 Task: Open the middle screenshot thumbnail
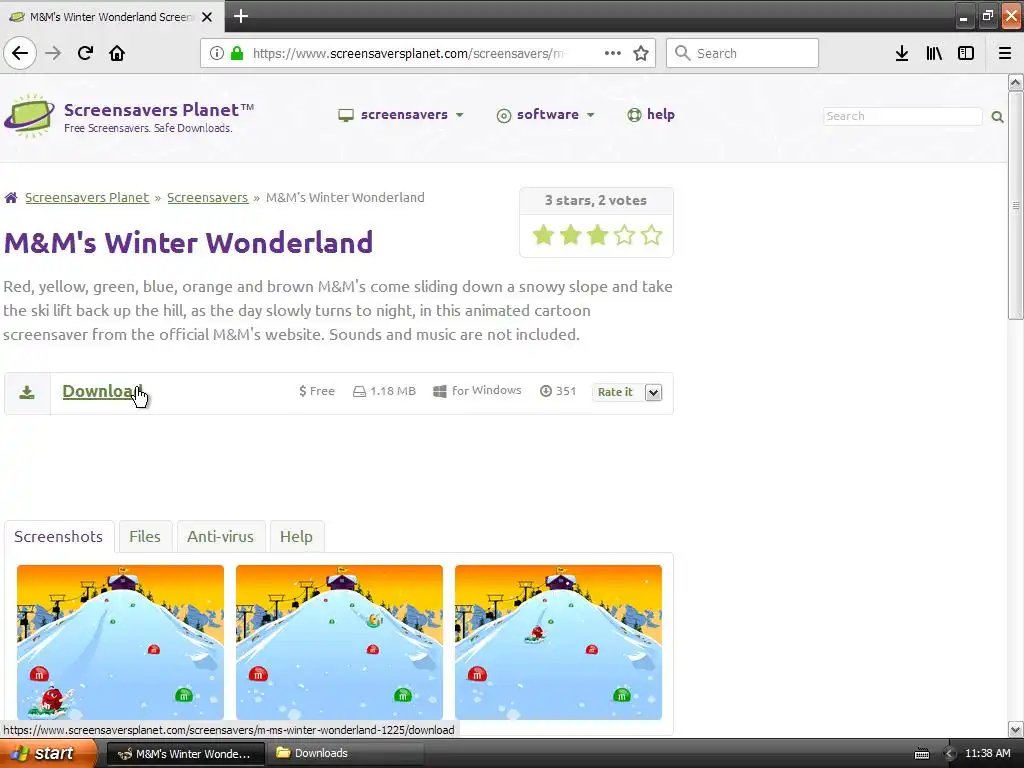[340, 643]
